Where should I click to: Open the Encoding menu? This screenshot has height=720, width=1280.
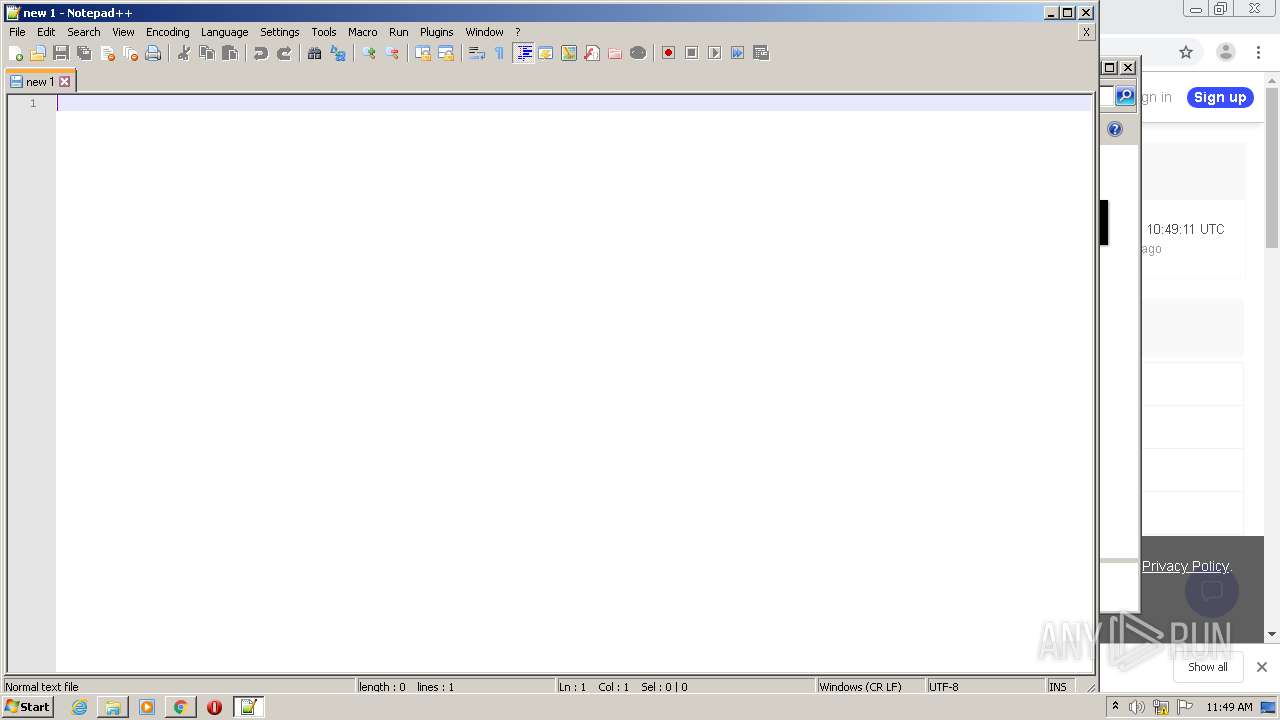pyautogui.click(x=168, y=32)
